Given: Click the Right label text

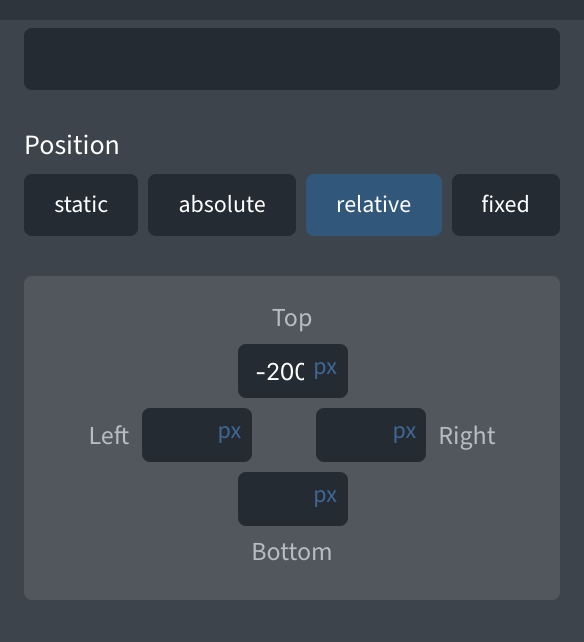Looking at the screenshot, I should tap(467, 436).
